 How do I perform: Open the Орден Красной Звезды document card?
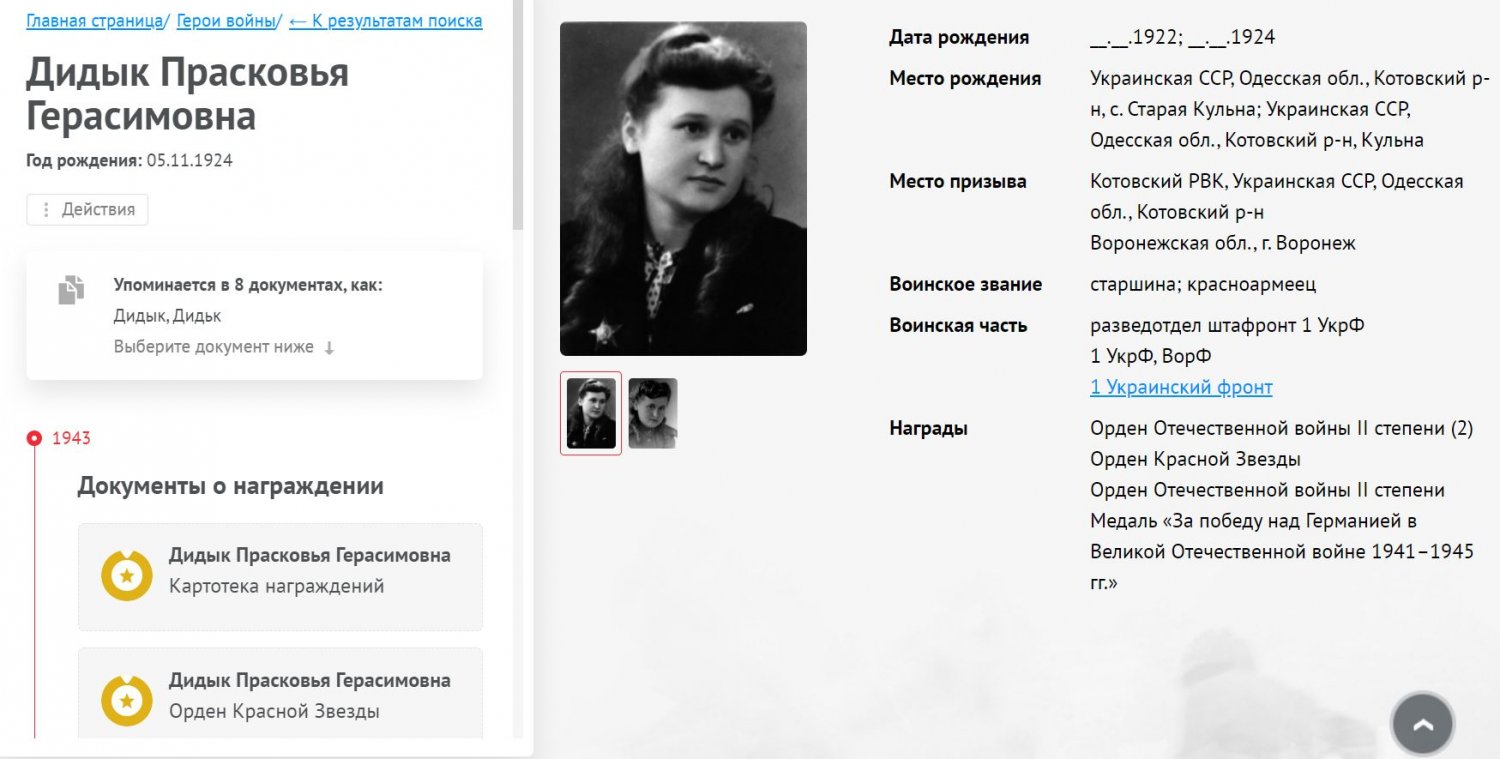pyautogui.click(x=280, y=694)
